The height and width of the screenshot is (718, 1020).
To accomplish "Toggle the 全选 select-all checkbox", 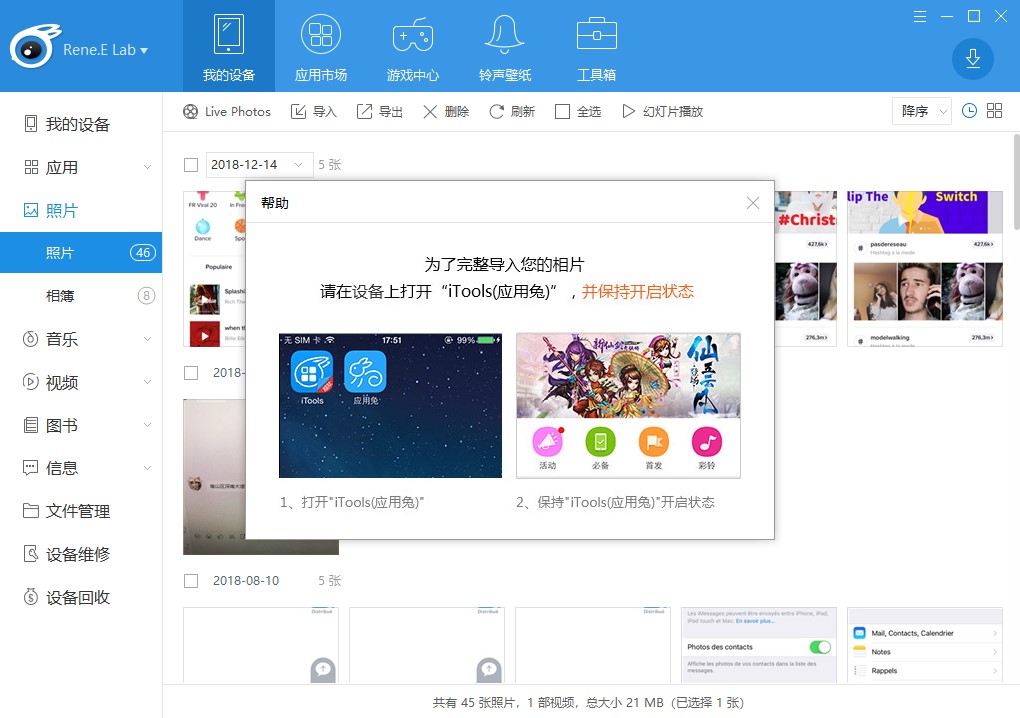I will (x=563, y=111).
